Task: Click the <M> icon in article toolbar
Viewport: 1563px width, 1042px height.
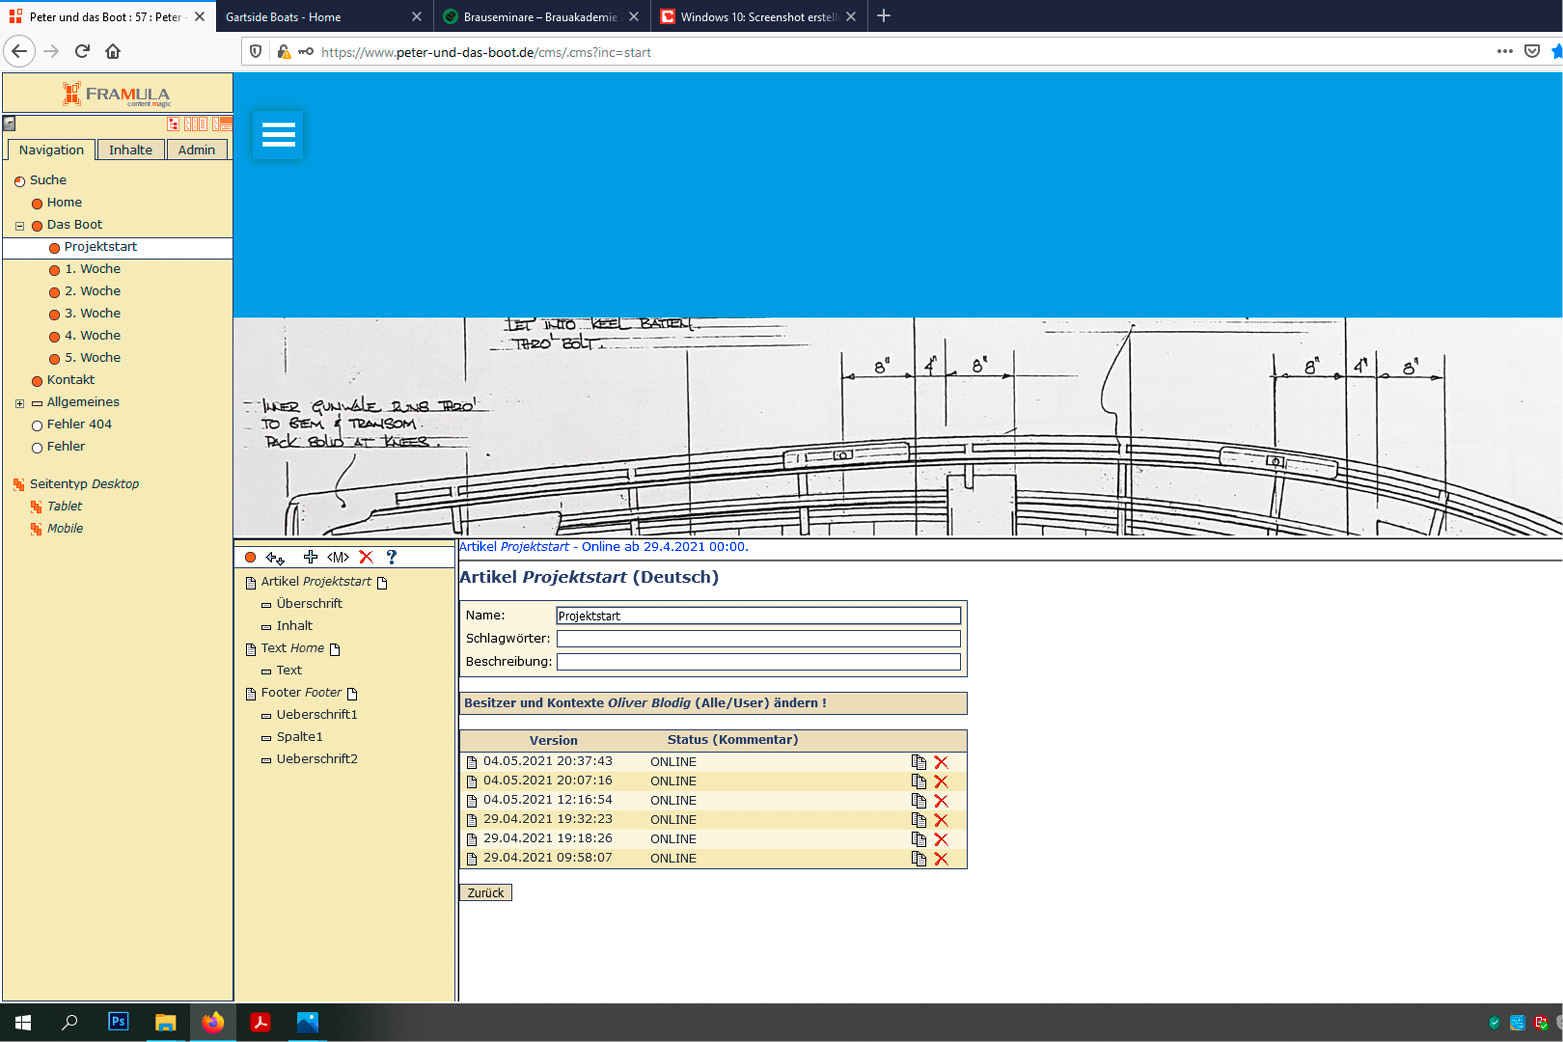Action: pos(338,557)
